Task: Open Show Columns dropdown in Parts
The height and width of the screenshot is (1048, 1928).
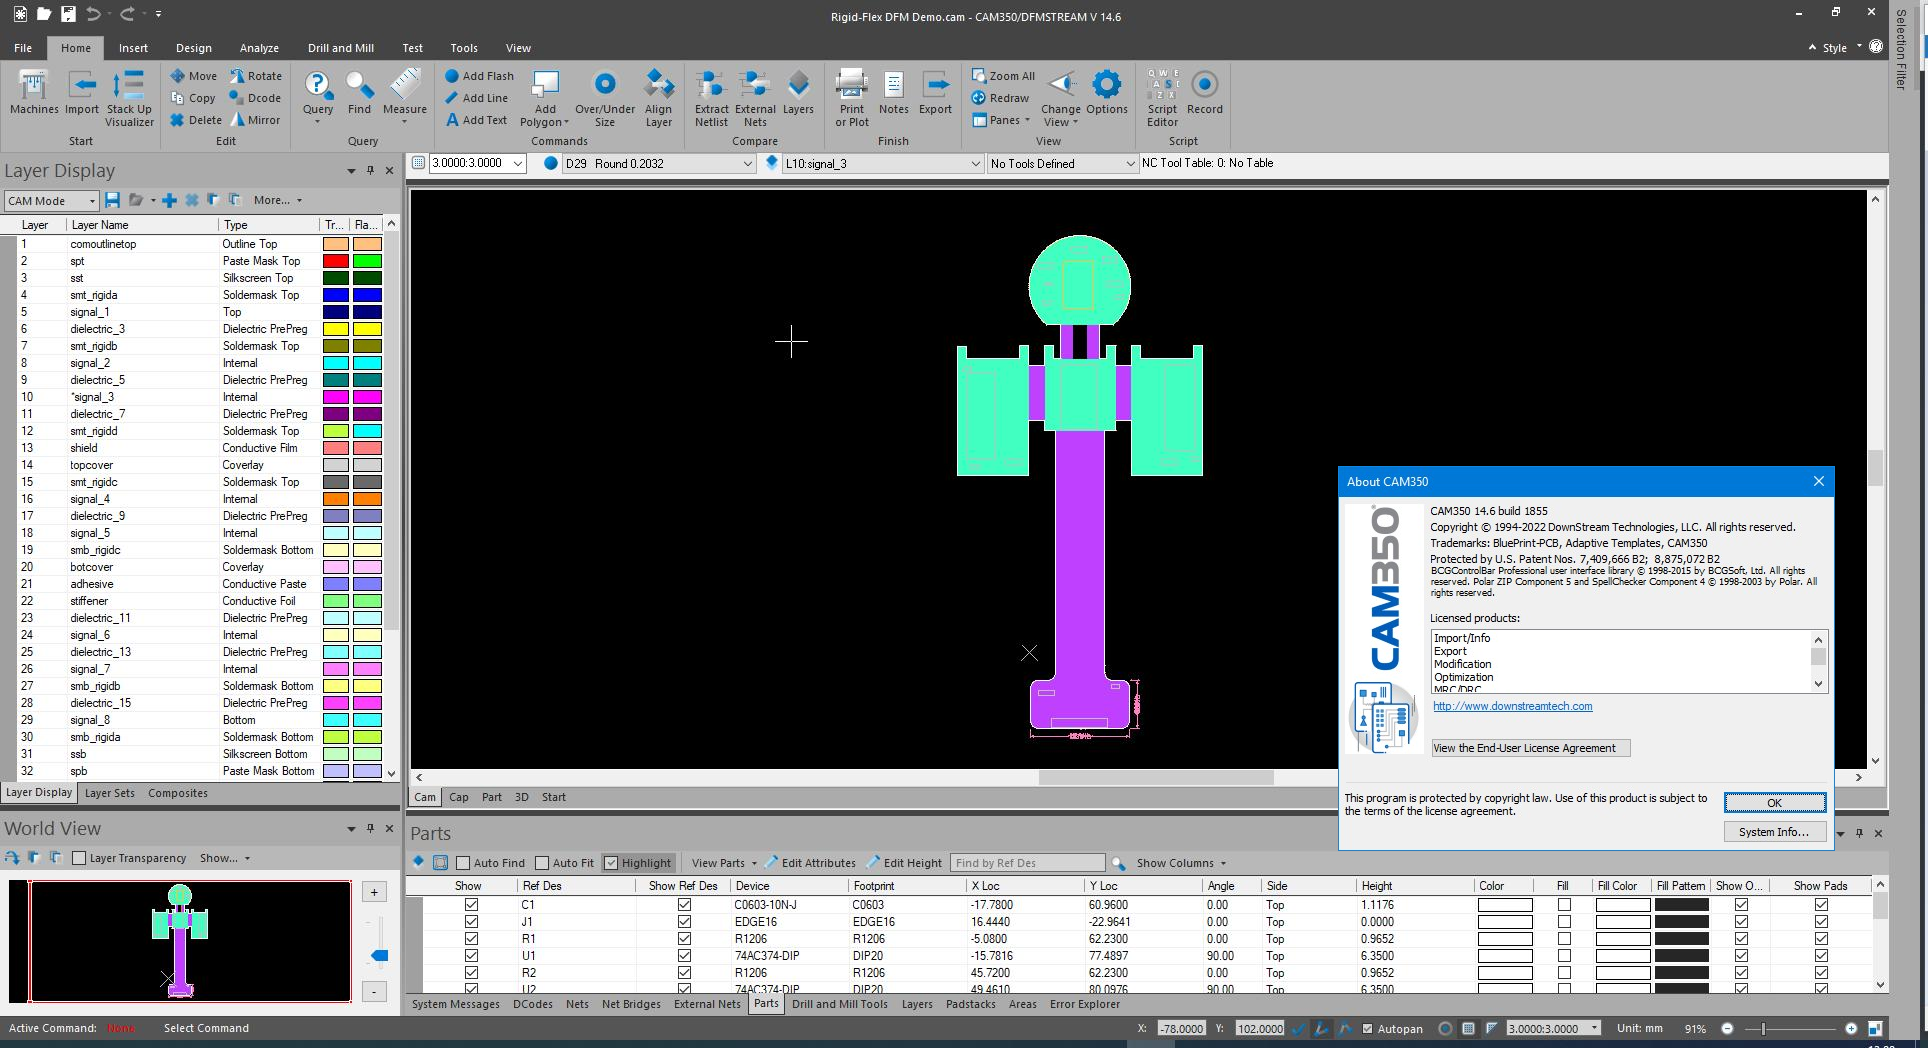Action: (x=1180, y=863)
